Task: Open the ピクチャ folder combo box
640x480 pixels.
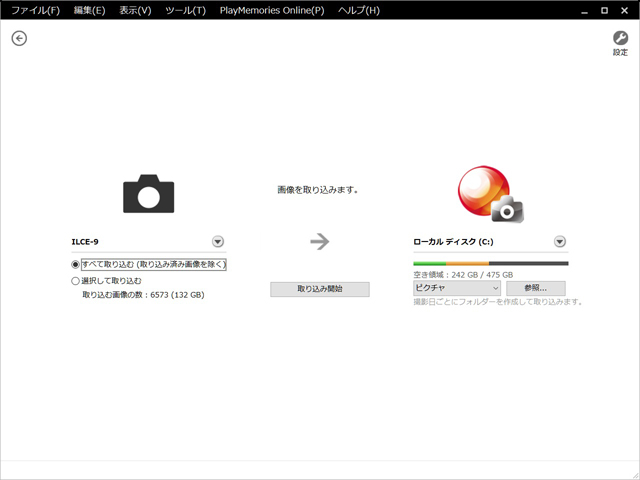Action: click(456, 288)
